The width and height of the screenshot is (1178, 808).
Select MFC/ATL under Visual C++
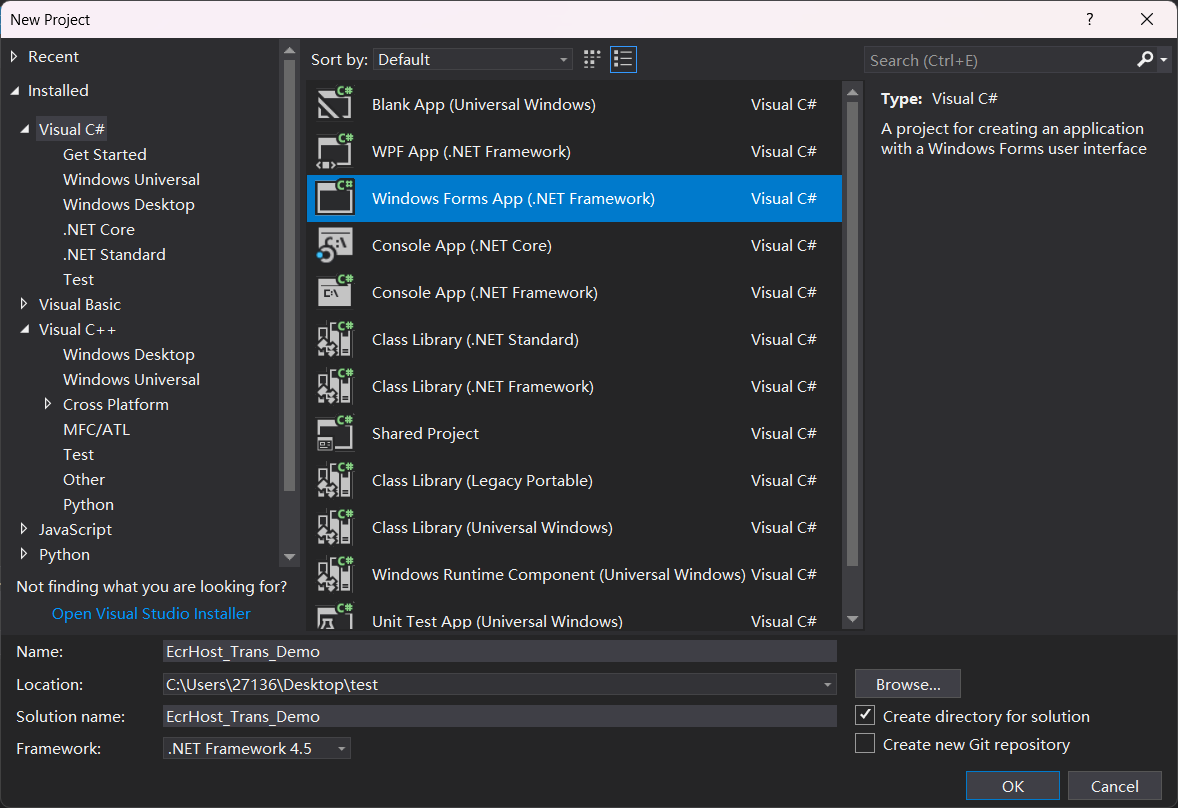pyautogui.click(x=96, y=429)
